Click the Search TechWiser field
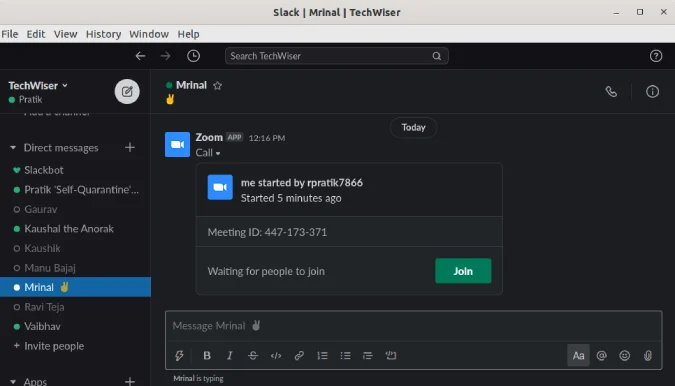 [x=336, y=56]
